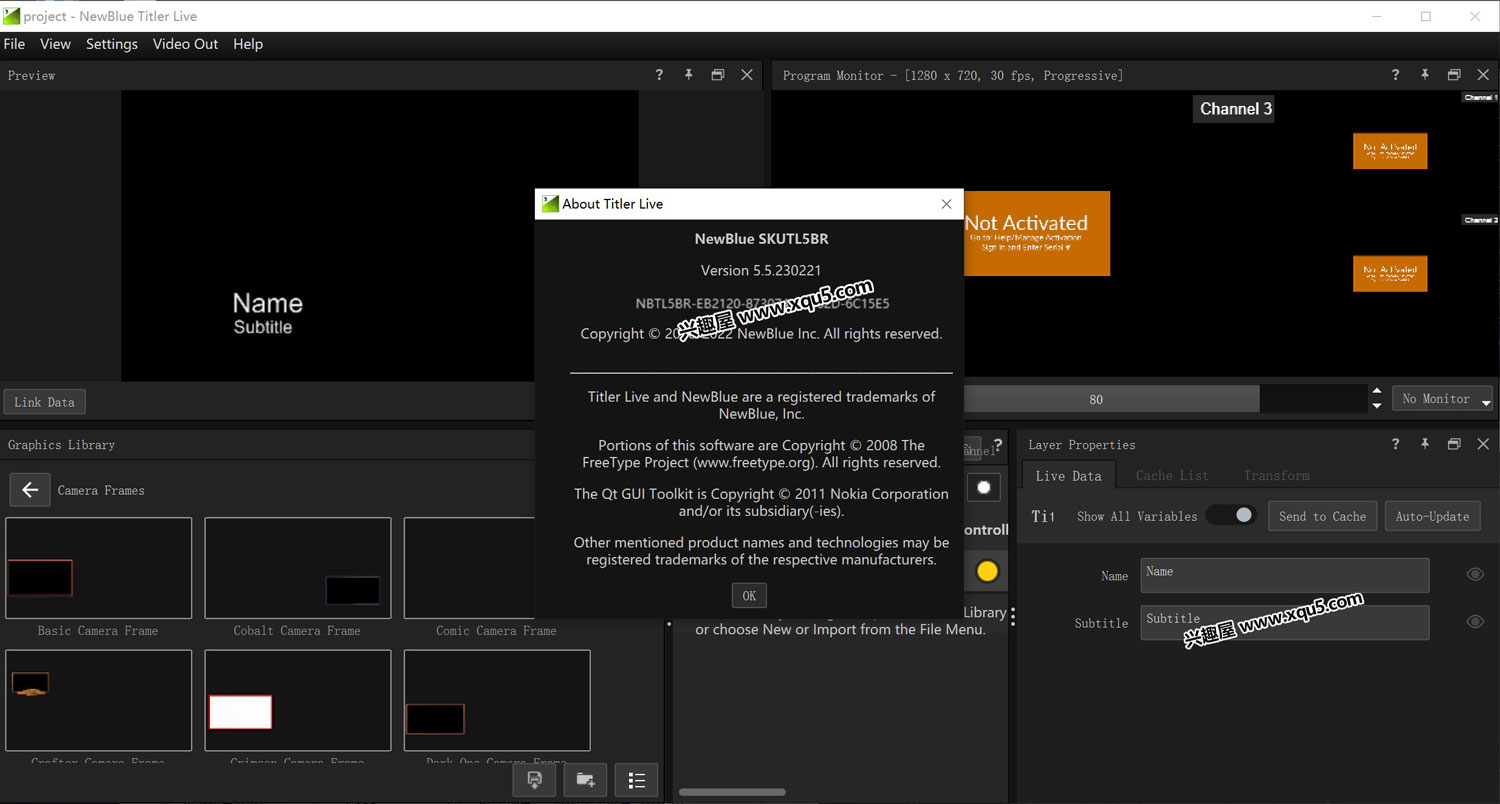This screenshot has width=1500, height=804.
Task: Select the Cobalt Camera Frame thumbnail
Action: point(297,568)
